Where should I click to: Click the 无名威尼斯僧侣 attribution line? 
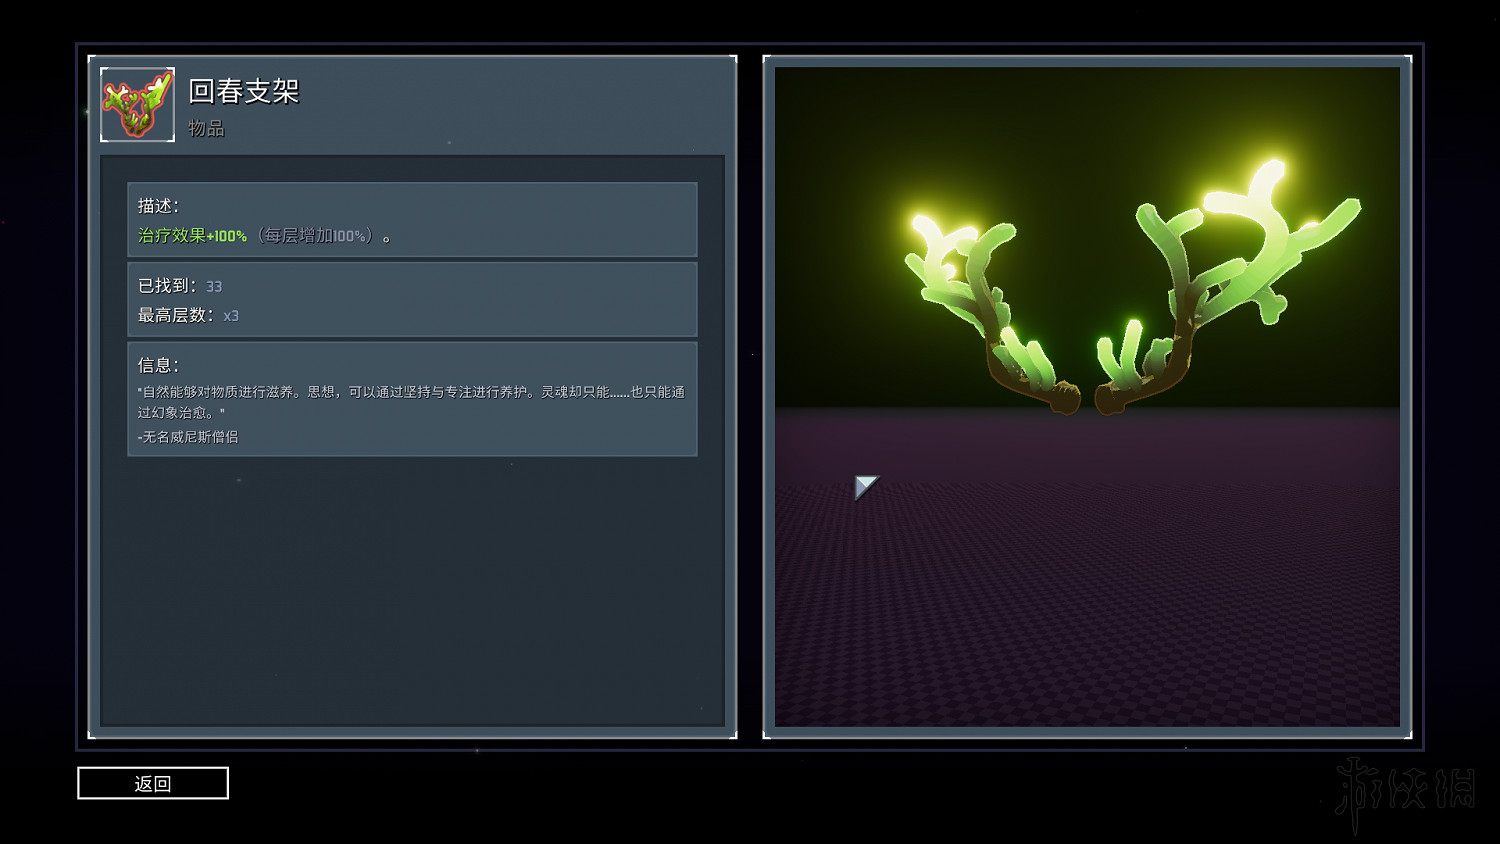tap(188, 437)
